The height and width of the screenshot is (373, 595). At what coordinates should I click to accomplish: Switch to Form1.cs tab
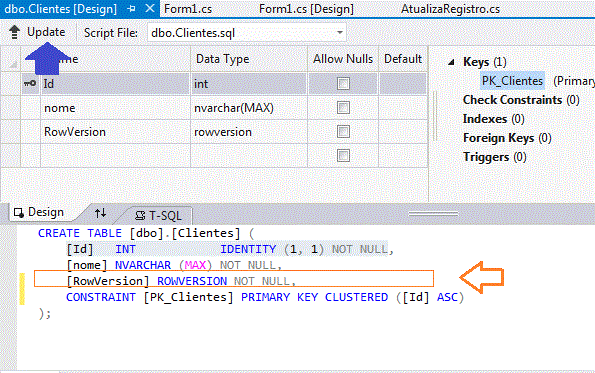[188, 9]
